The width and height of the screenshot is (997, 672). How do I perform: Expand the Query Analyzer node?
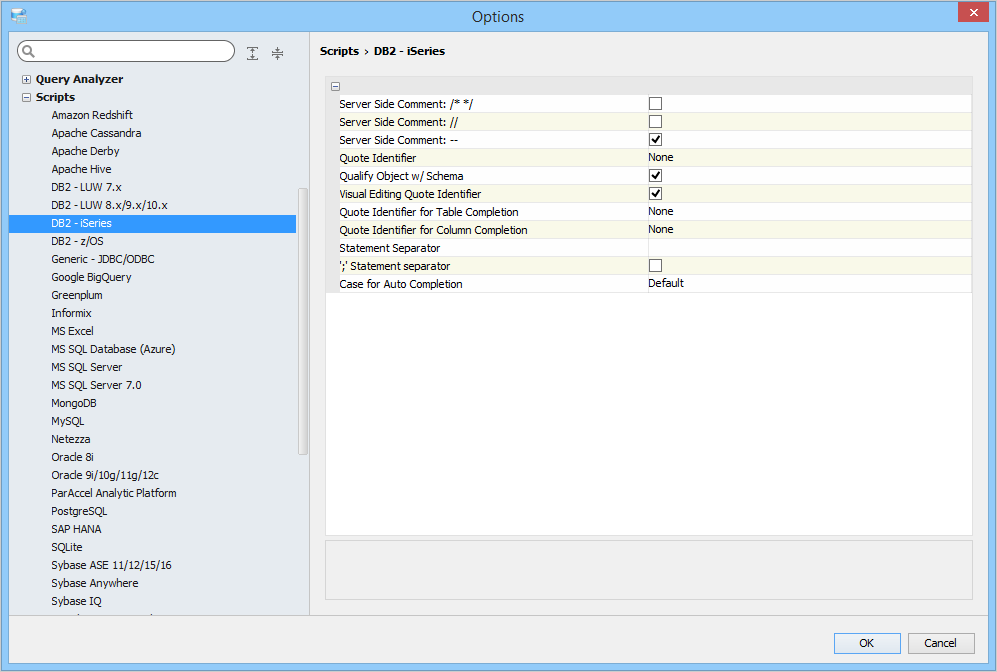tap(26, 79)
